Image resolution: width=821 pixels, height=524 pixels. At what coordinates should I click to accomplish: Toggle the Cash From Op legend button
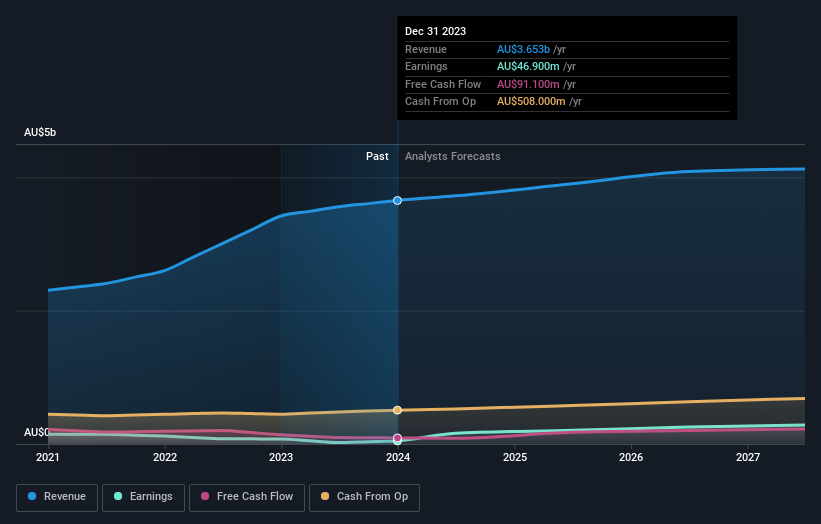point(364,497)
